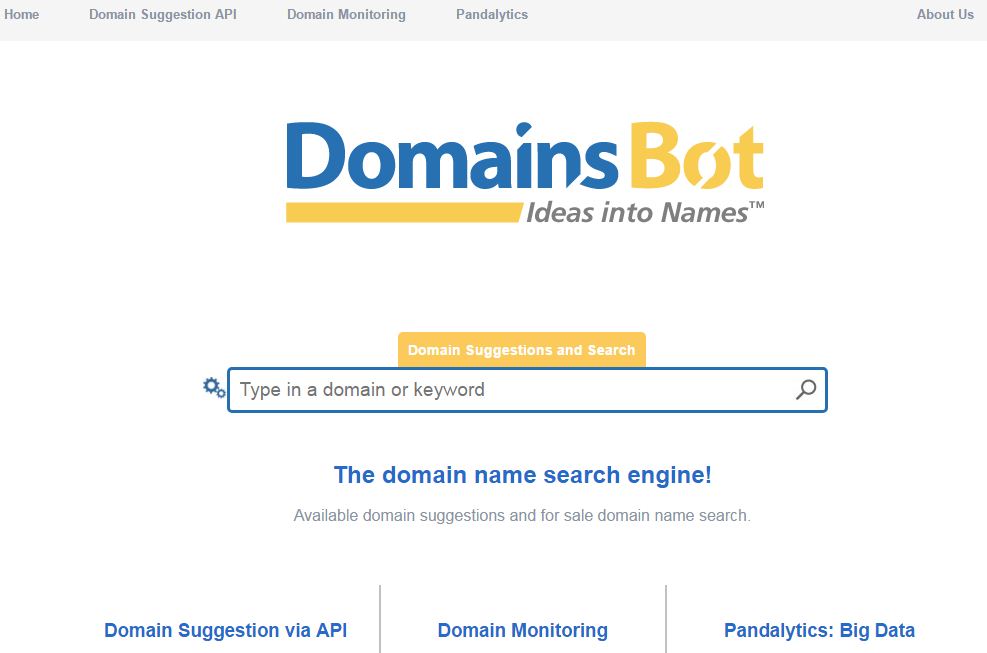This screenshot has height=653, width=987.
Task: Open search settings gear icon
Action: [214, 388]
